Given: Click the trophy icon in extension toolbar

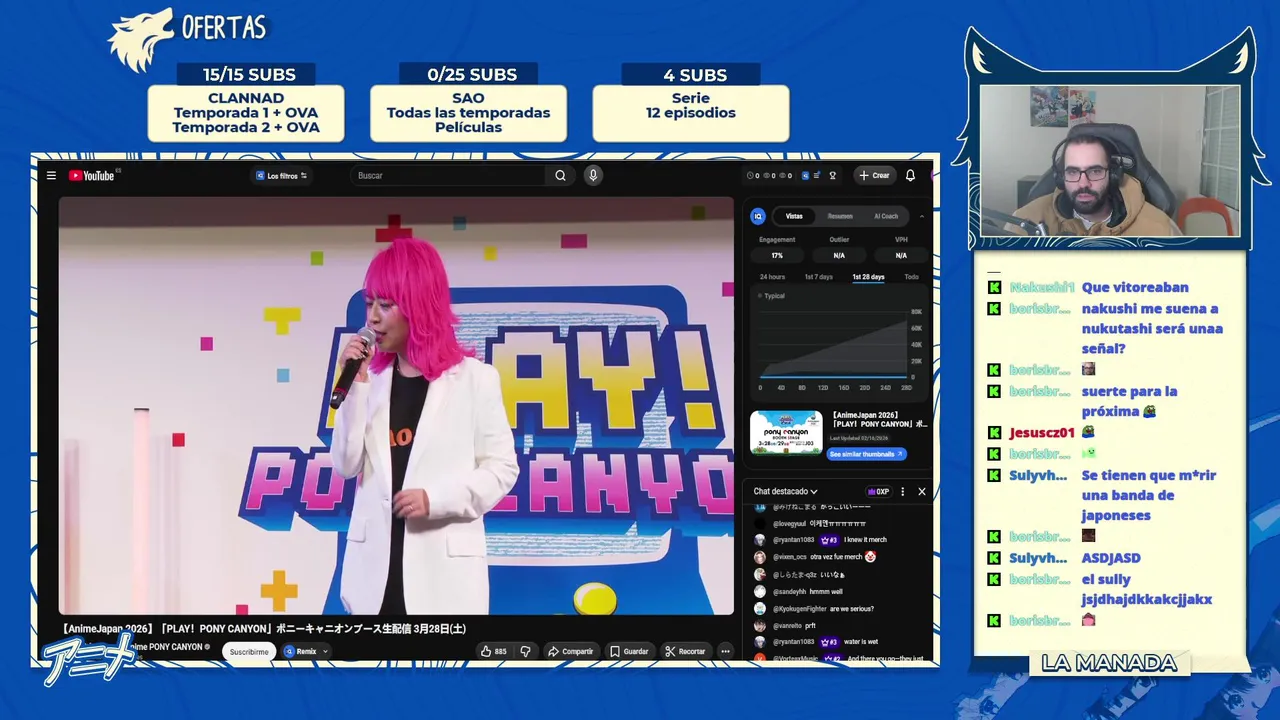Looking at the screenshot, I should point(832,176).
